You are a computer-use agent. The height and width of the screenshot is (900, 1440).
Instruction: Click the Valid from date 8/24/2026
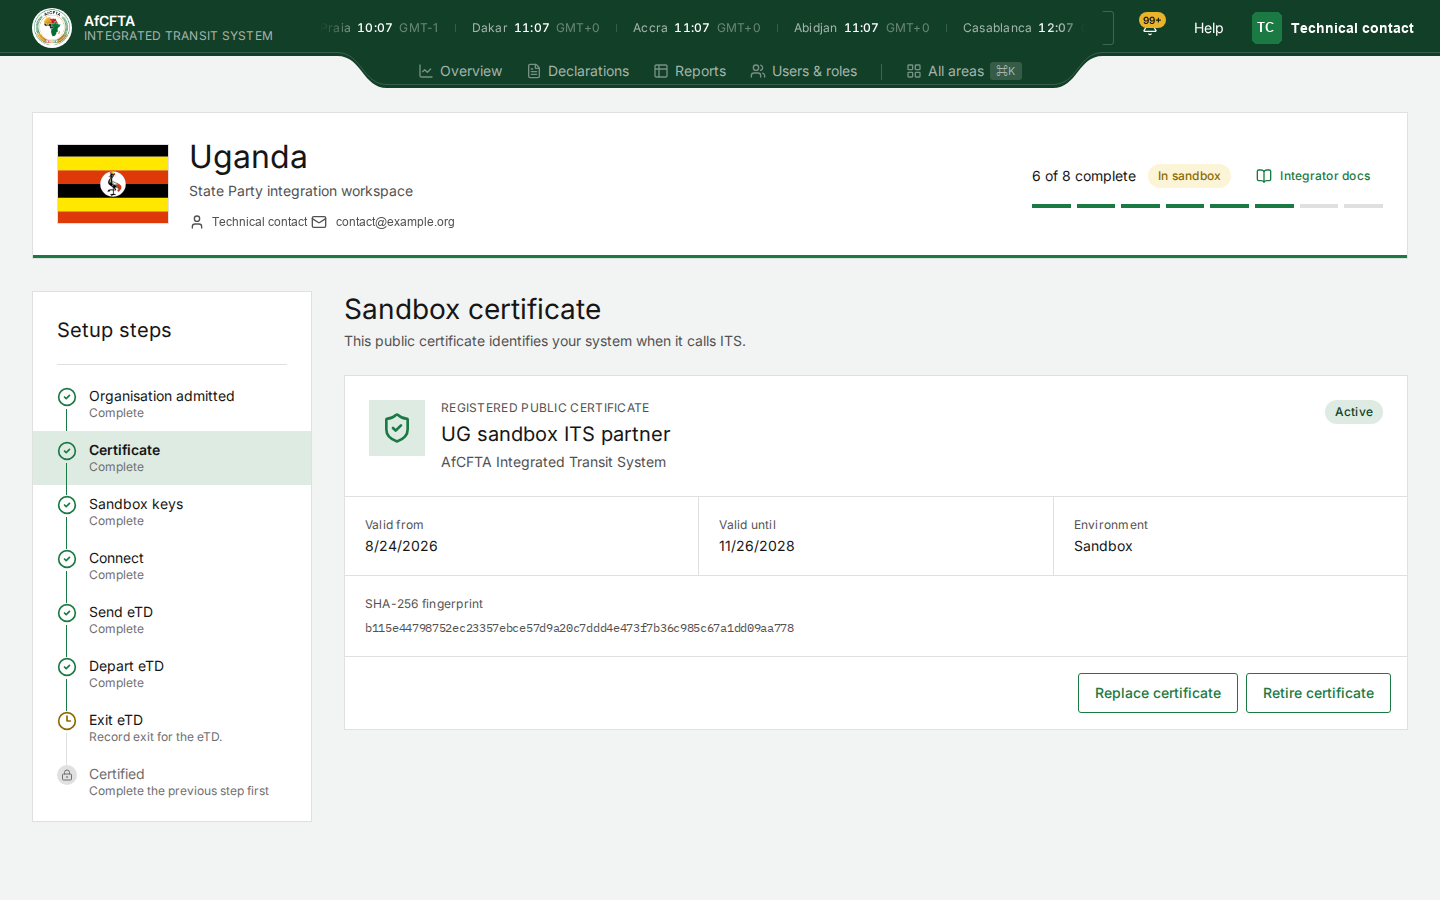(401, 546)
